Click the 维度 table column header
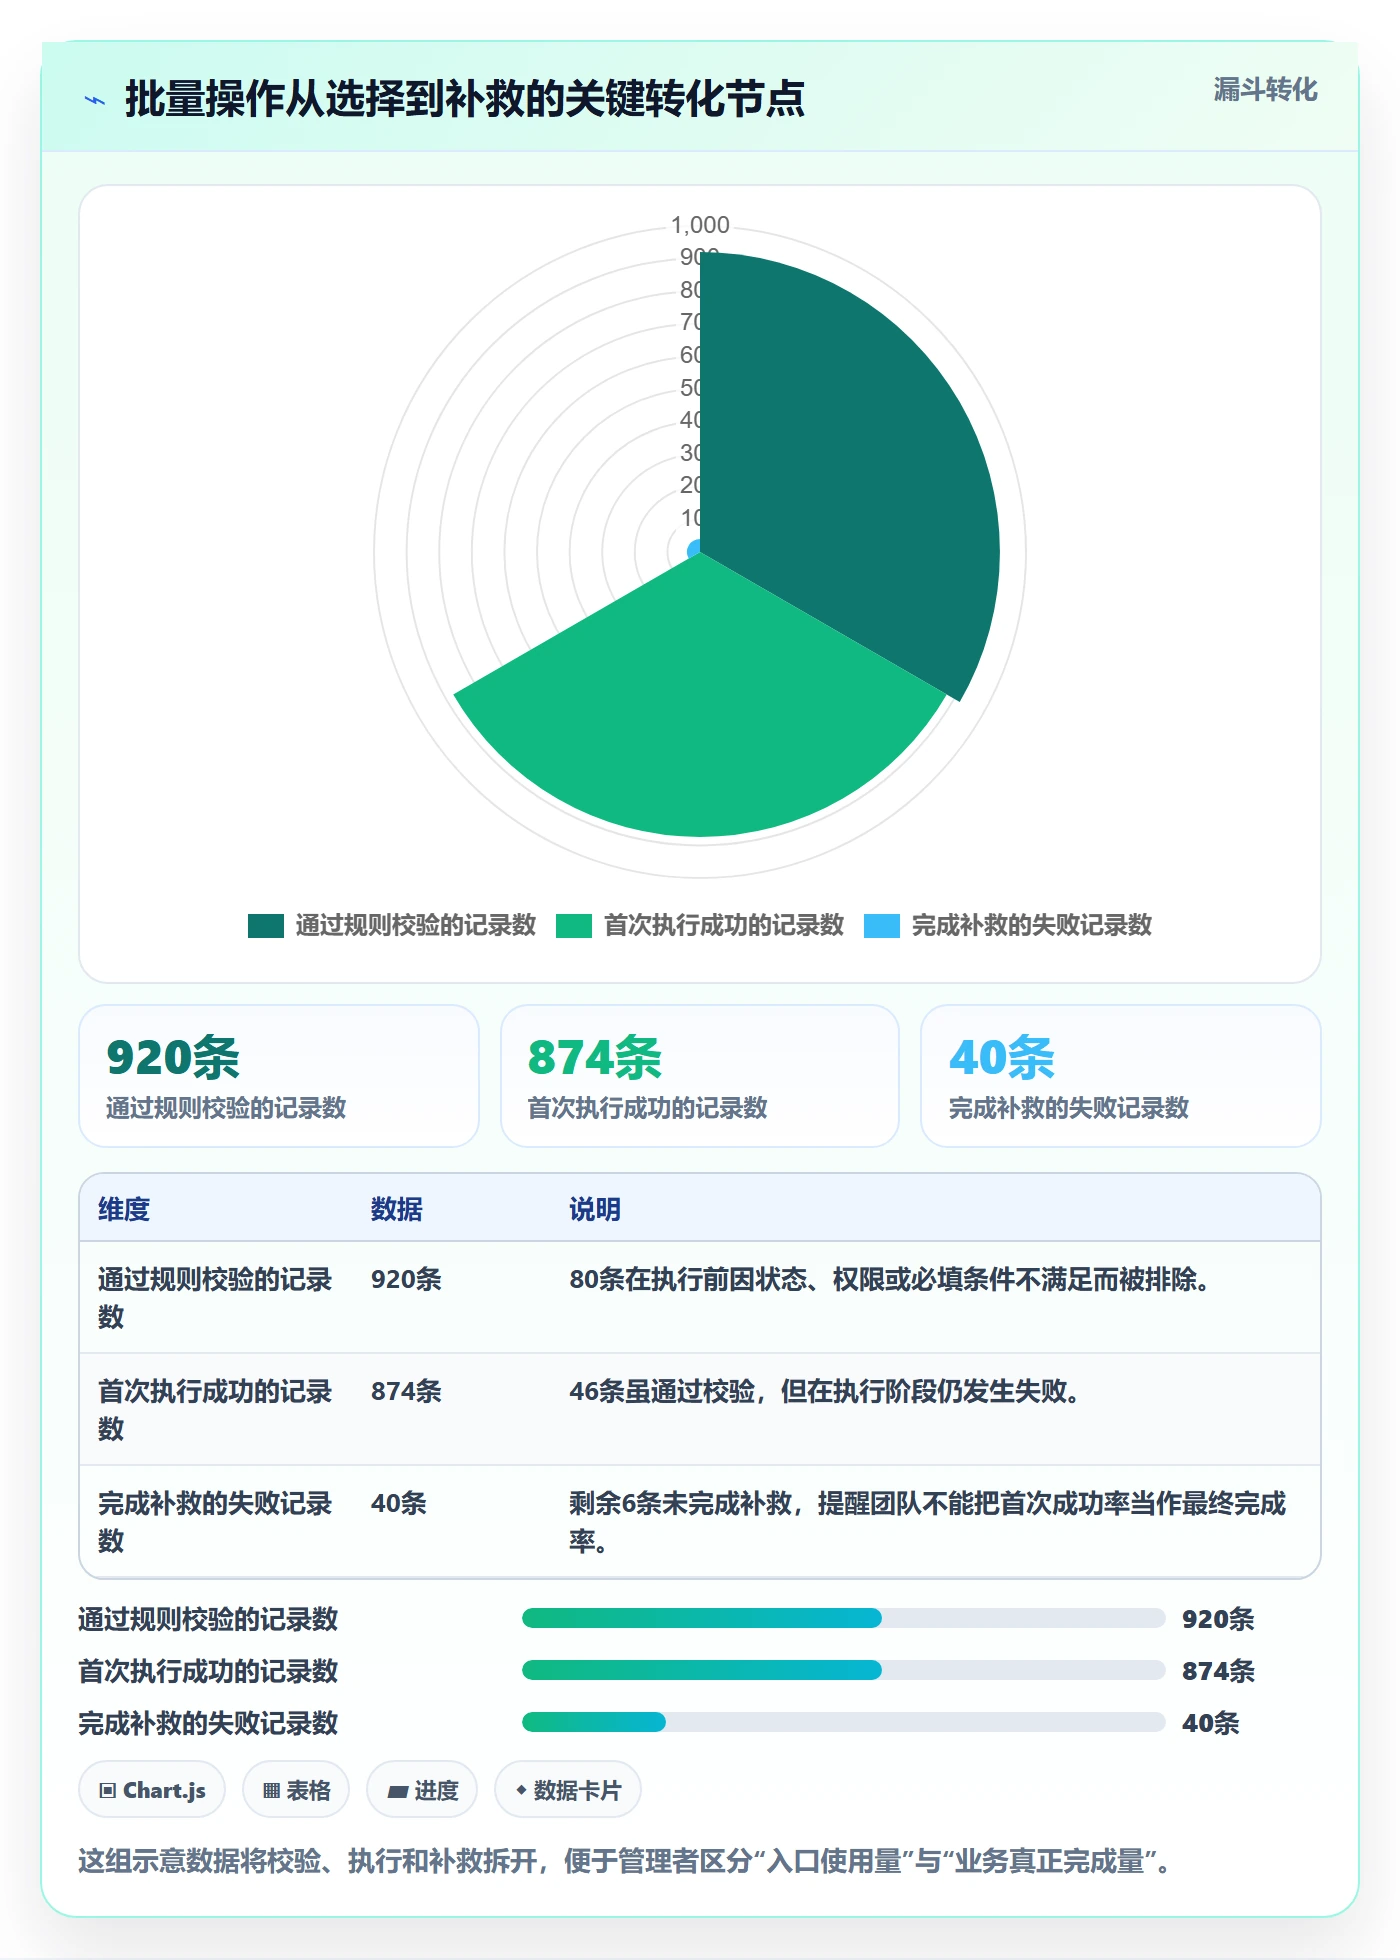Viewport: 1400px width, 1960px height. click(x=124, y=1209)
